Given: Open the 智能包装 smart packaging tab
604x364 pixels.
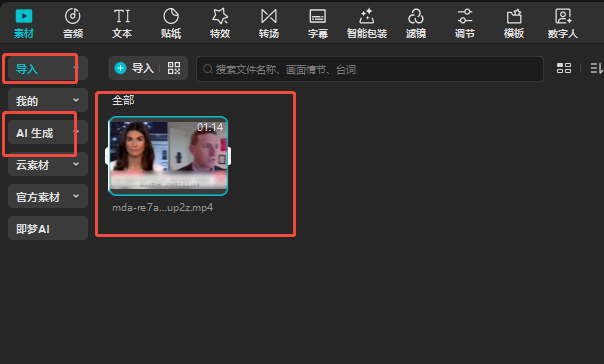Looking at the screenshot, I should (367, 23).
